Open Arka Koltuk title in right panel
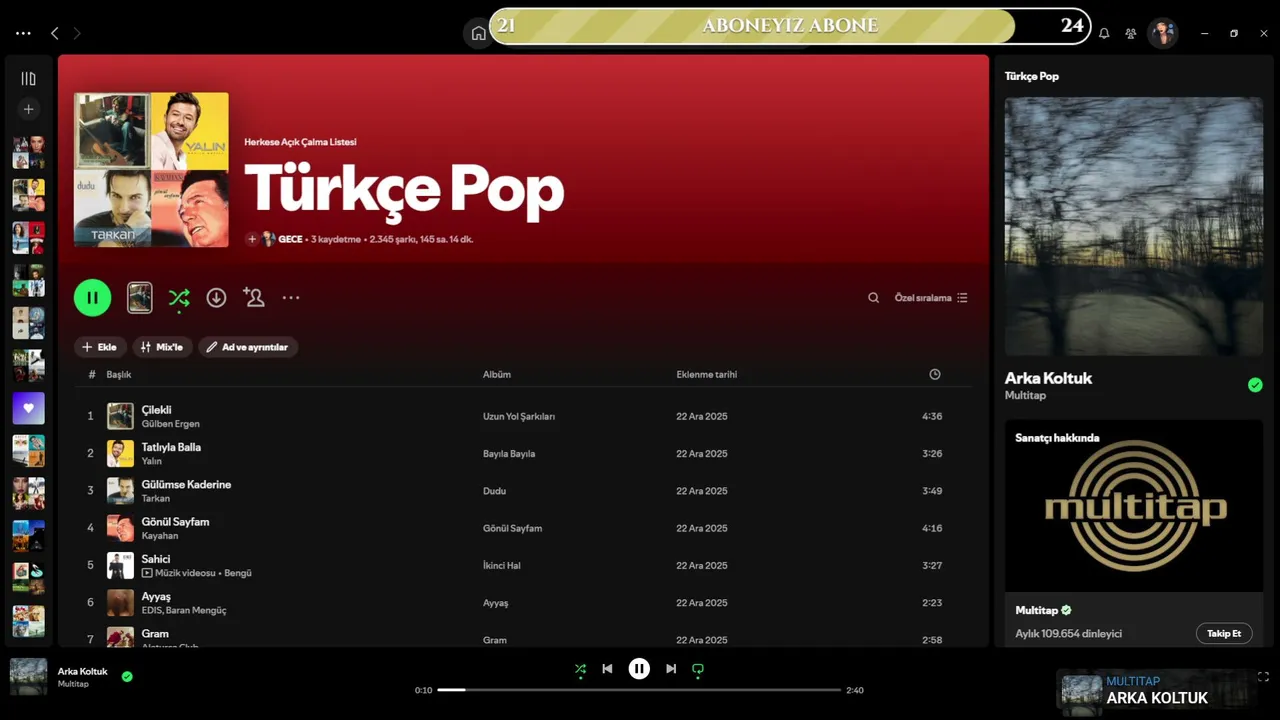 pos(1048,378)
